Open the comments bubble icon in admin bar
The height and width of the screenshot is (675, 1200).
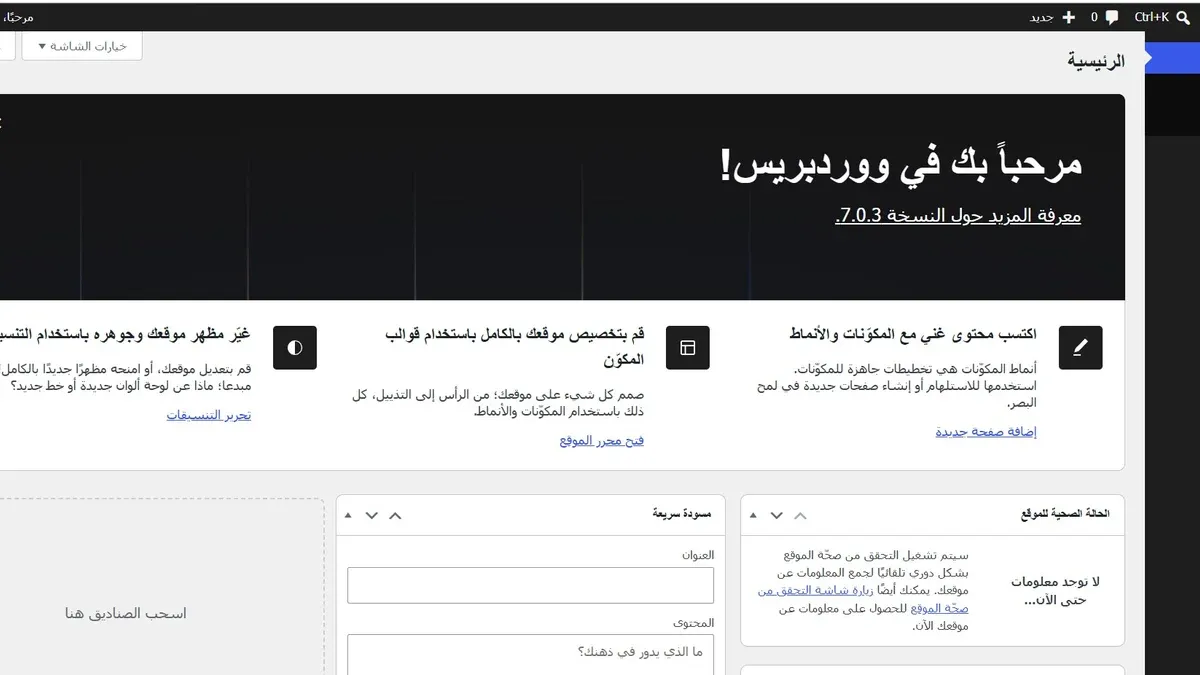click(1112, 17)
